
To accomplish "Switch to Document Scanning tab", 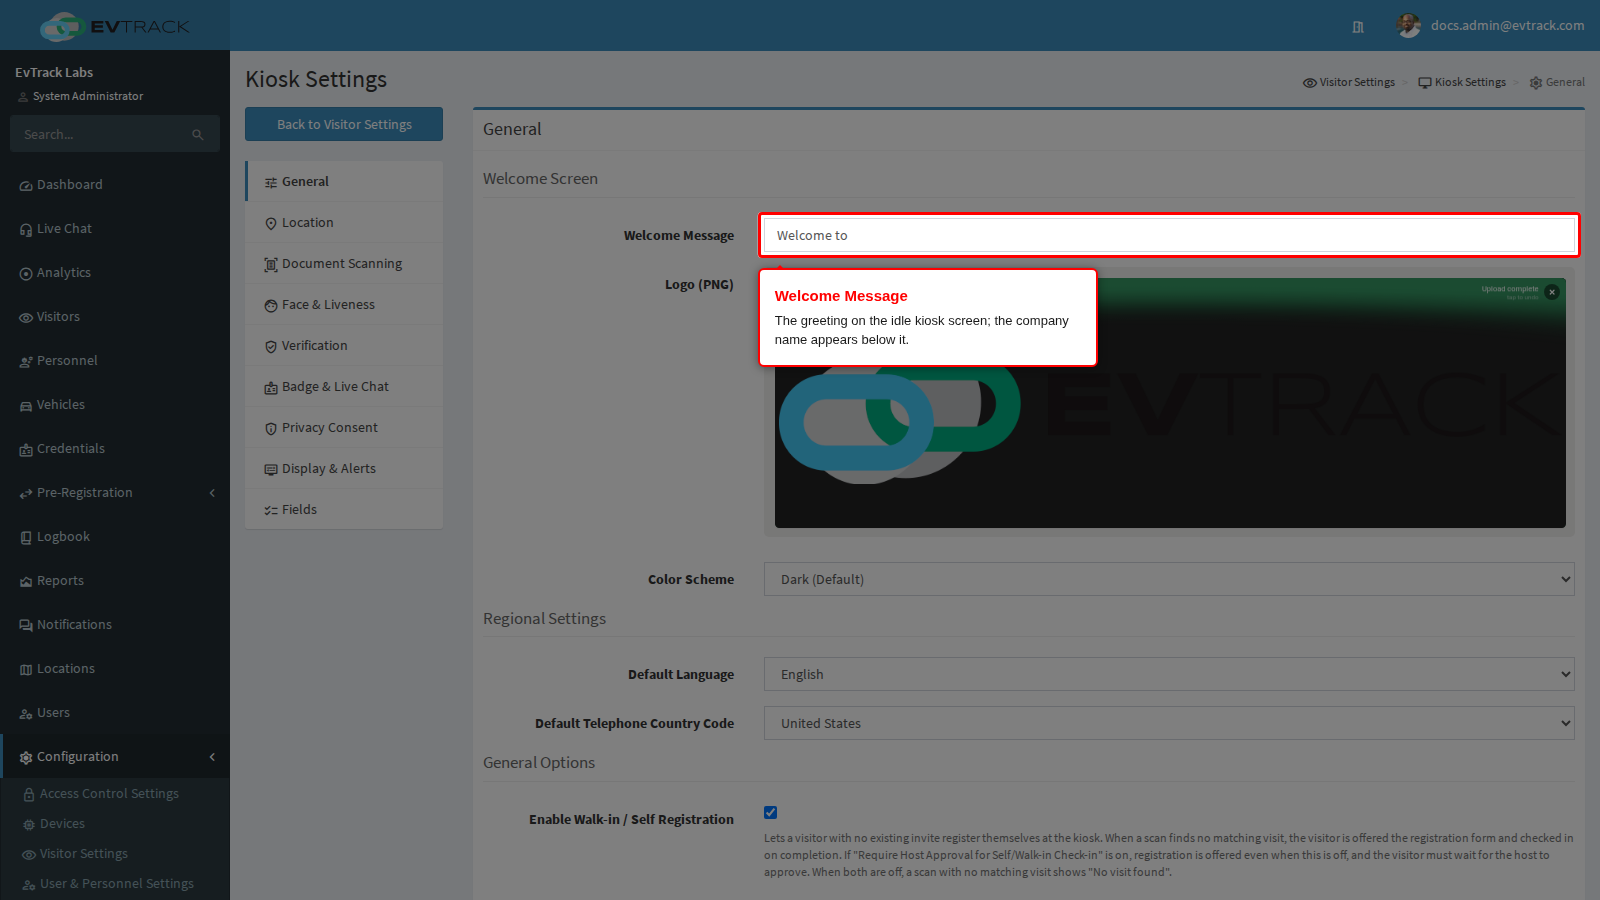I will (x=344, y=264).
